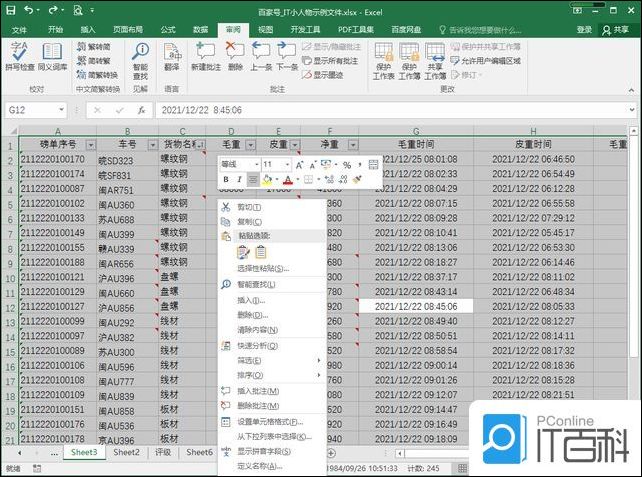This screenshot has height=477, width=642.
Task: Go to previous comment 上一条
Action: (x=261, y=56)
